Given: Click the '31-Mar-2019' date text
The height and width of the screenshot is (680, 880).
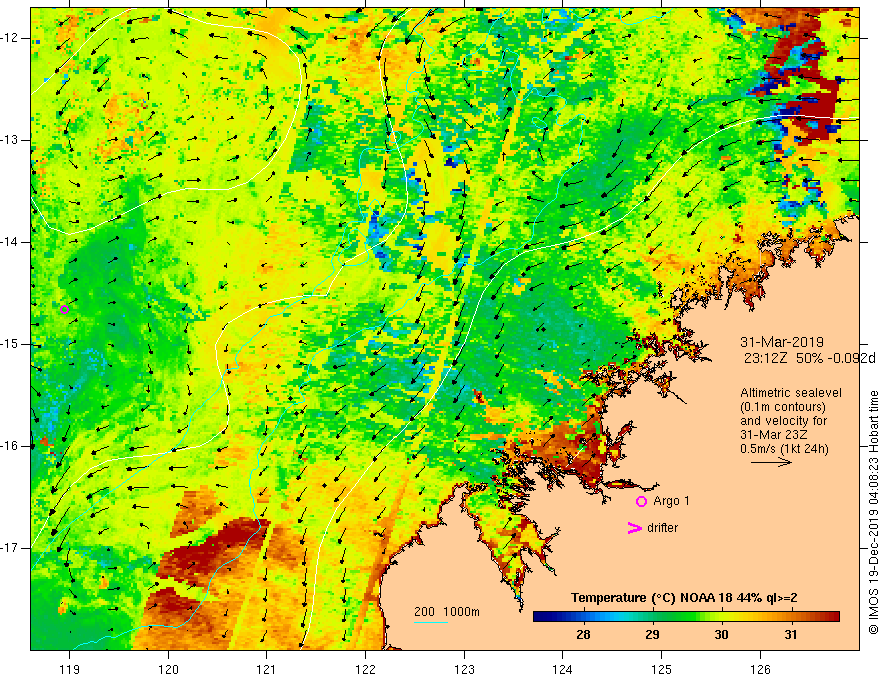Looking at the screenshot, I should pos(782,342).
